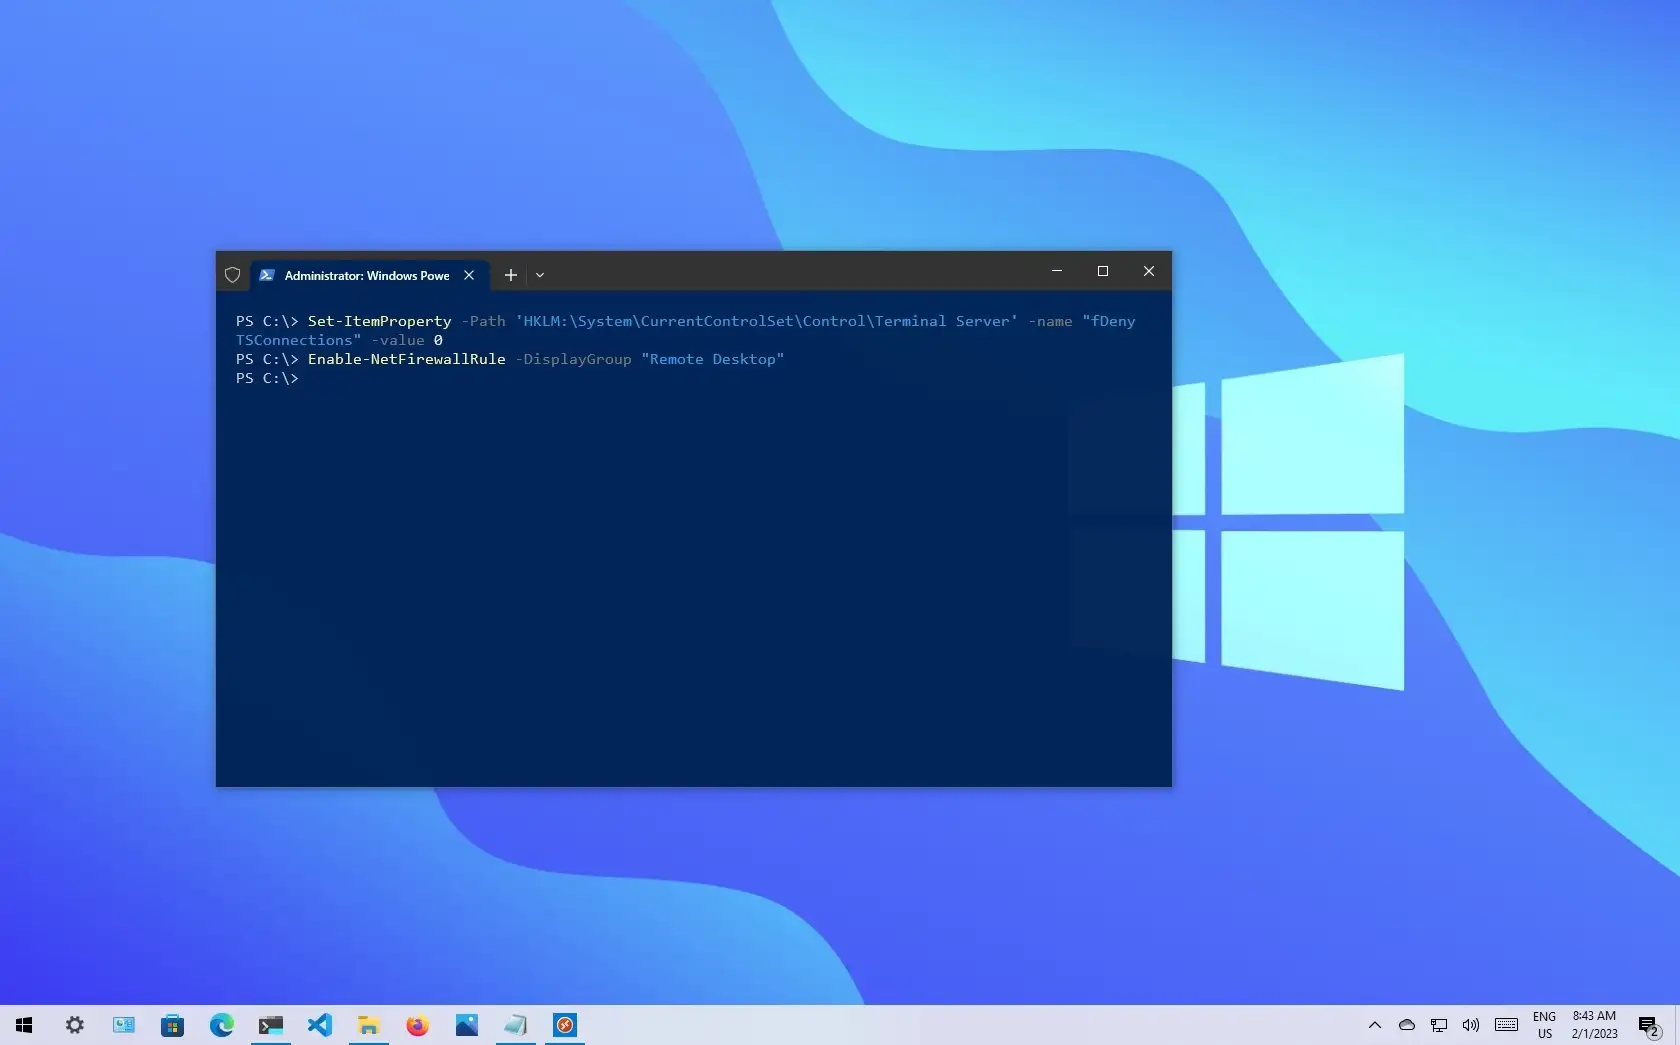1680x1045 pixels.
Task: Click the admin shield icon in terminal titlebar
Action: click(x=232, y=275)
